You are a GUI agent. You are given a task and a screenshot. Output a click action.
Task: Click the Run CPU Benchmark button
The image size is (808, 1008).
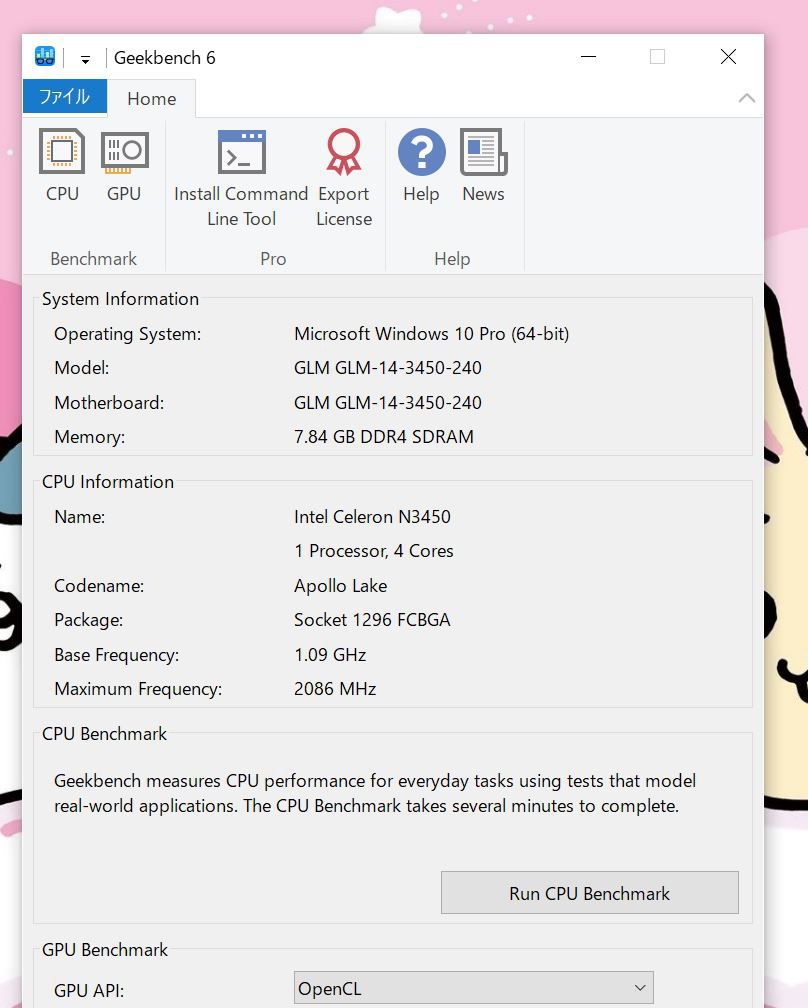[x=589, y=892]
